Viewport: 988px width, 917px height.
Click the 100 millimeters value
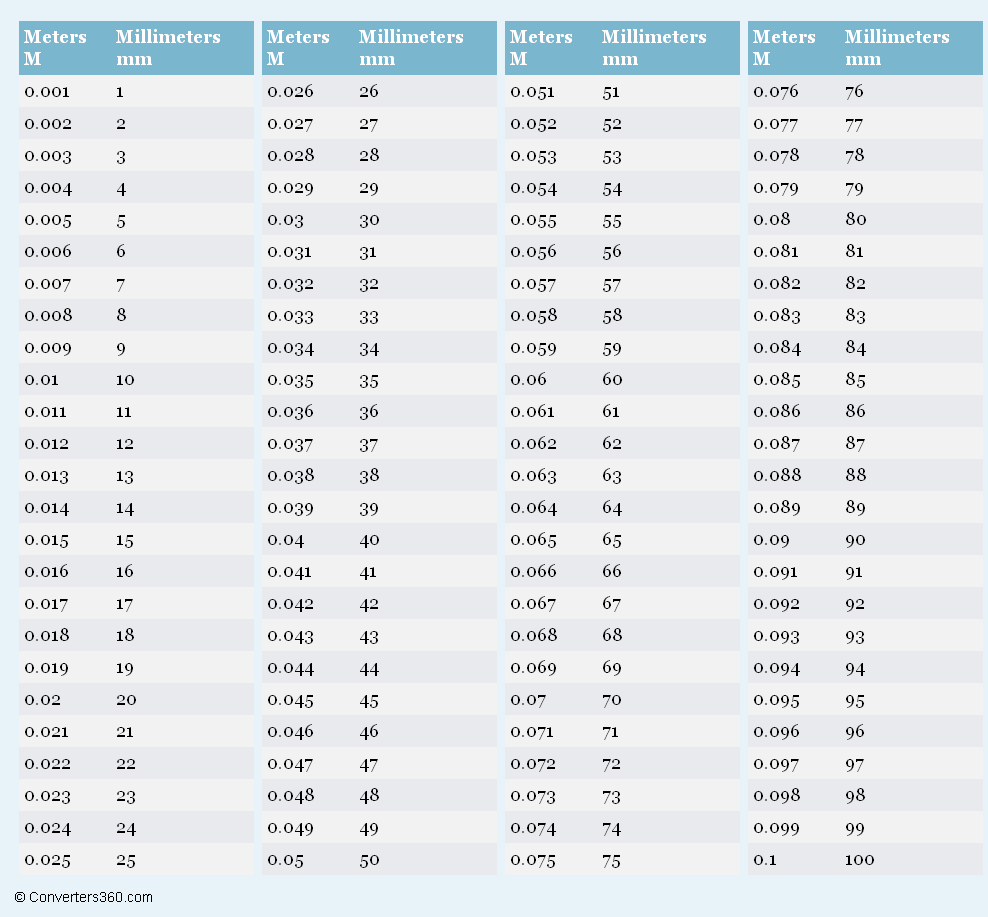coord(859,860)
